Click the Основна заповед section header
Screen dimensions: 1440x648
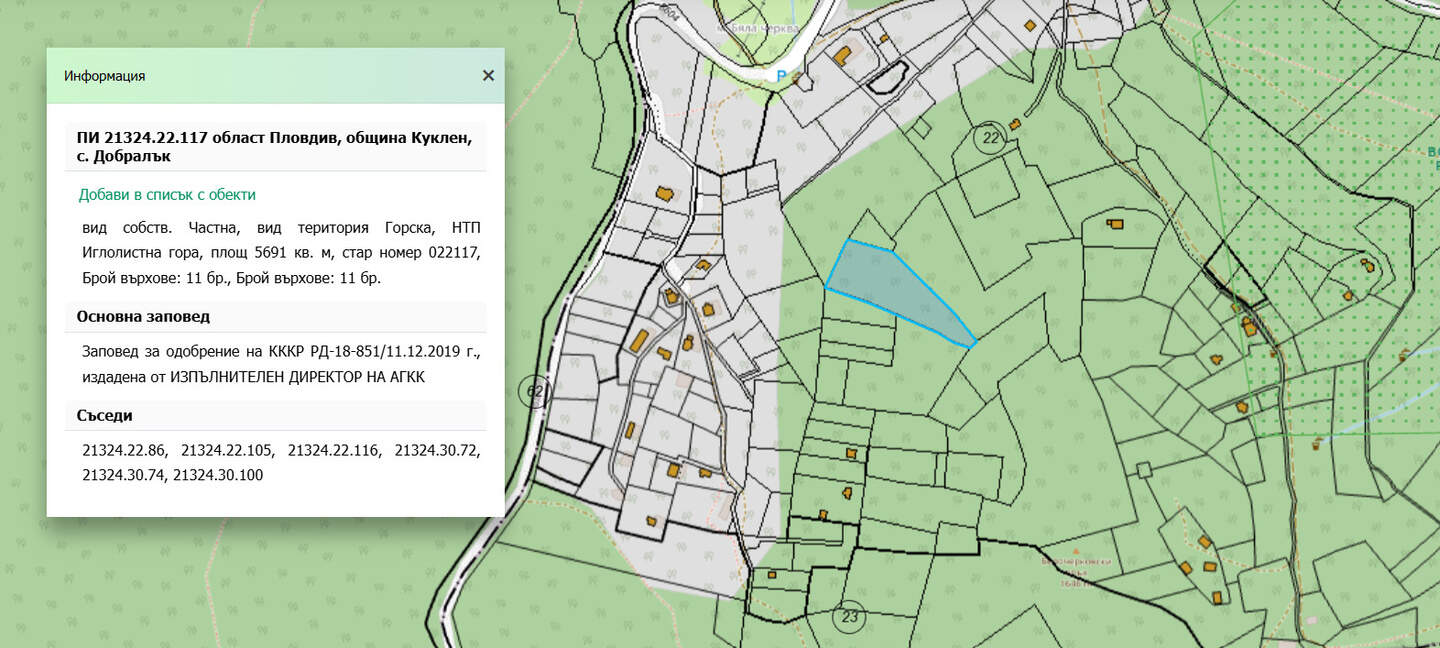point(143,317)
